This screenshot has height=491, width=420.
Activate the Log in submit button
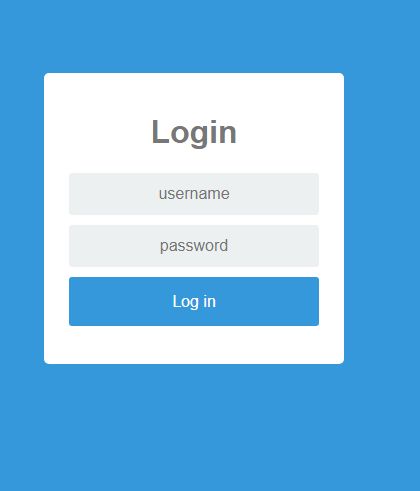pyautogui.click(x=194, y=301)
